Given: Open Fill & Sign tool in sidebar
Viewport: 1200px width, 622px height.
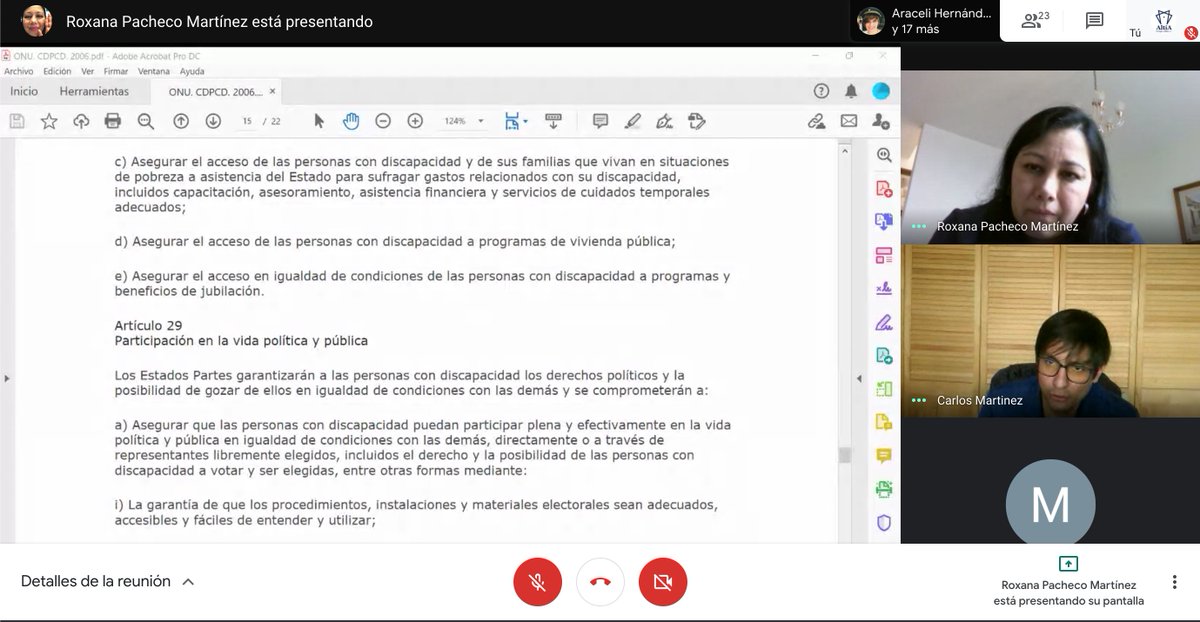Looking at the screenshot, I should [884, 289].
